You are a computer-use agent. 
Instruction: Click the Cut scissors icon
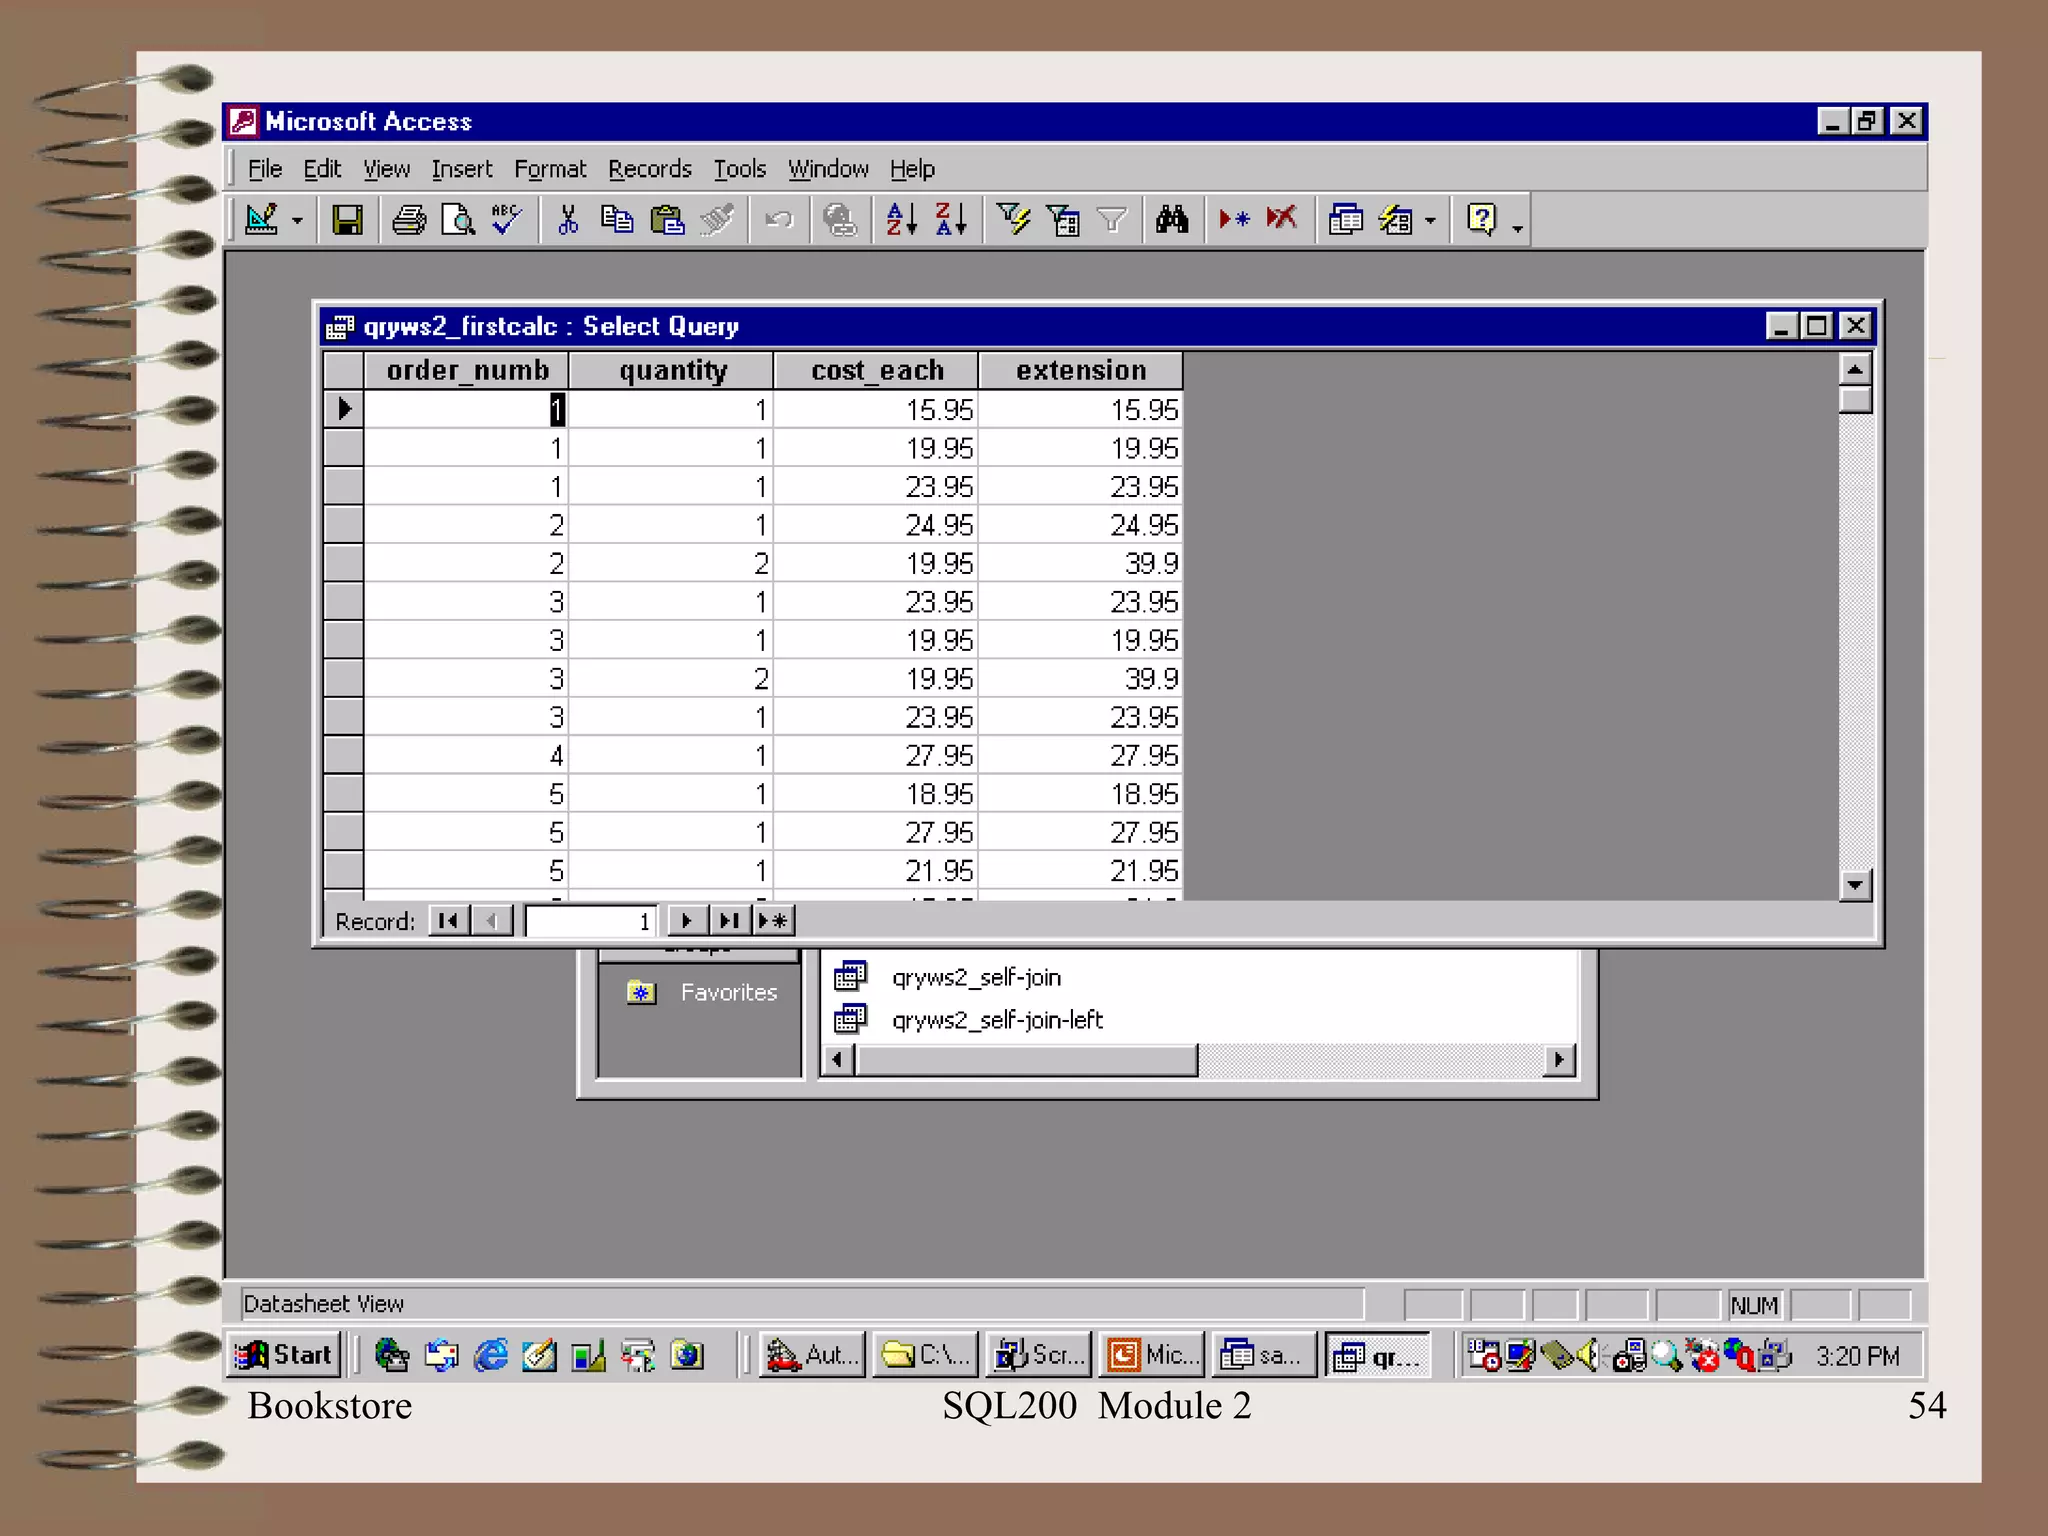[x=568, y=219]
